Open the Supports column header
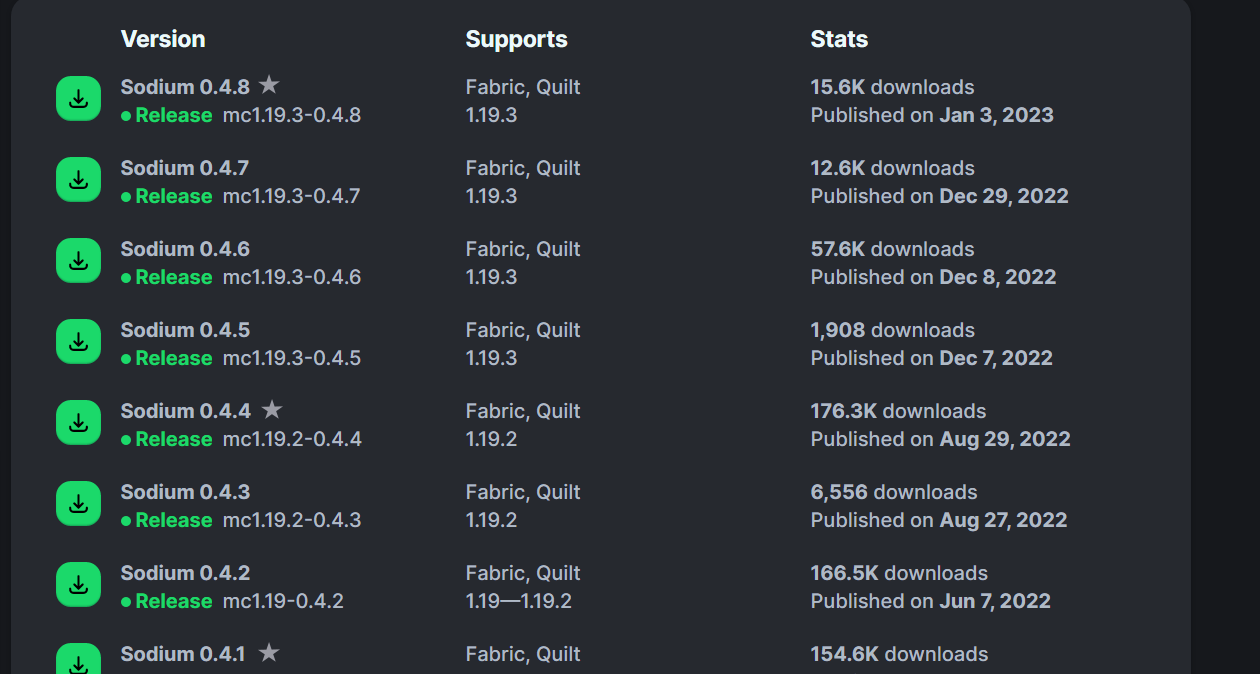1260x674 pixels. tap(516, 39)
